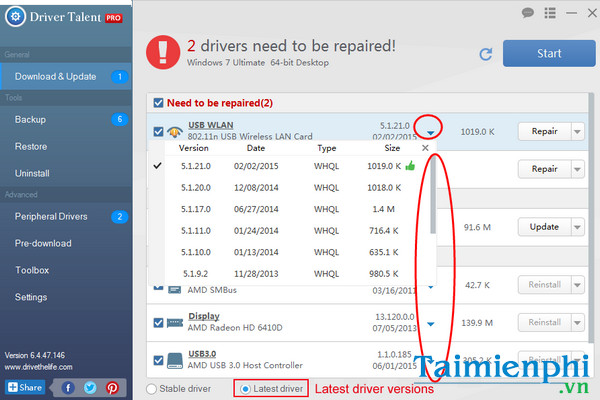Click the second Repair button
The width and height of the screenshot is (600, 400).
point(545,169)
